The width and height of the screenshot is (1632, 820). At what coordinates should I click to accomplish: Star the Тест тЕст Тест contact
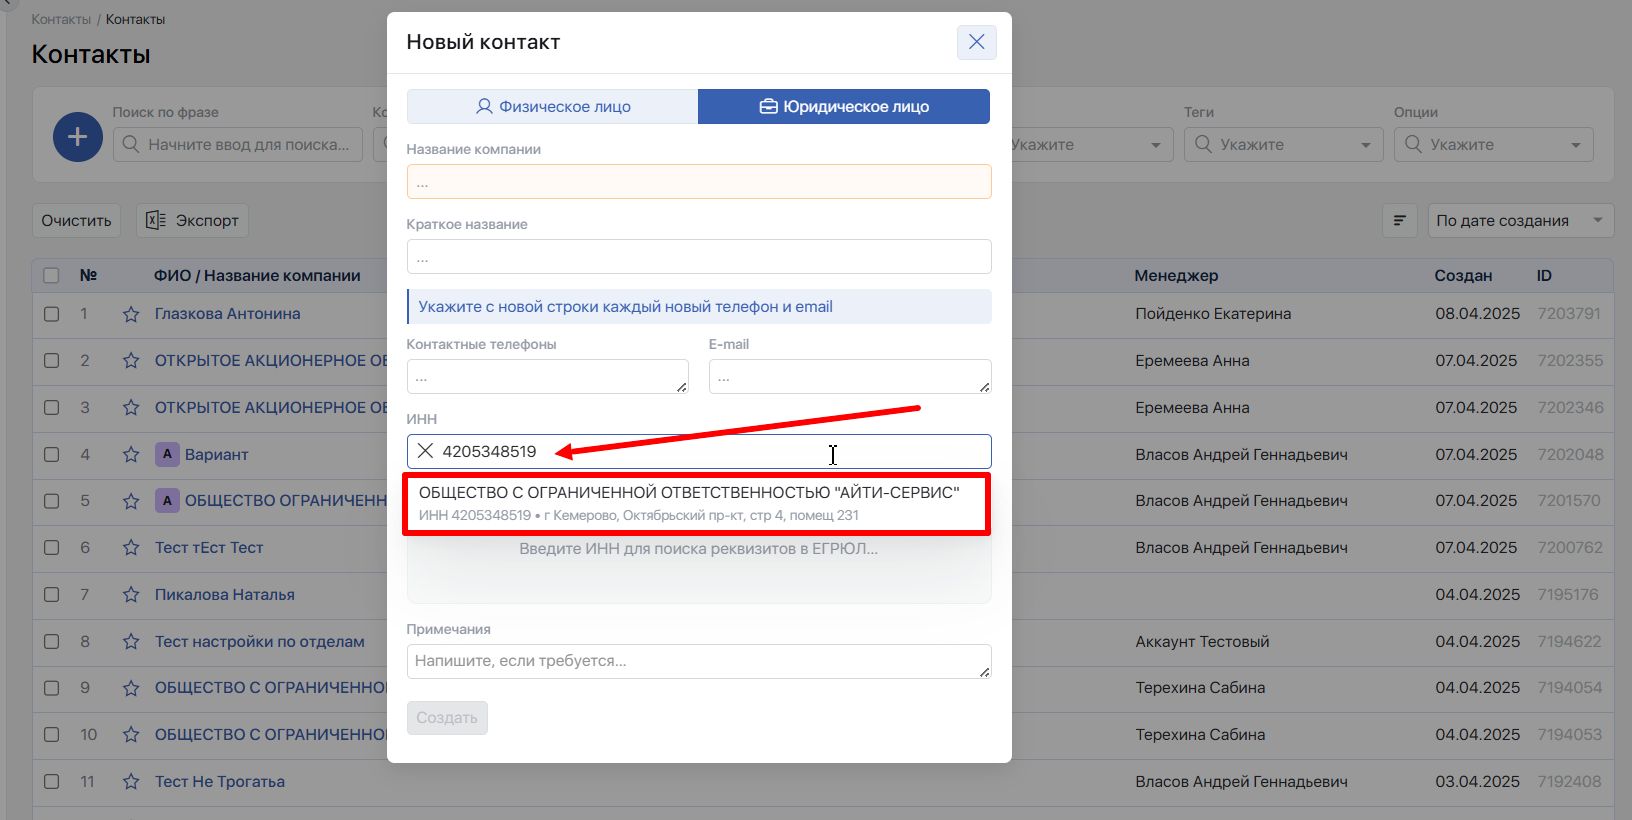(x=131, y=548)
